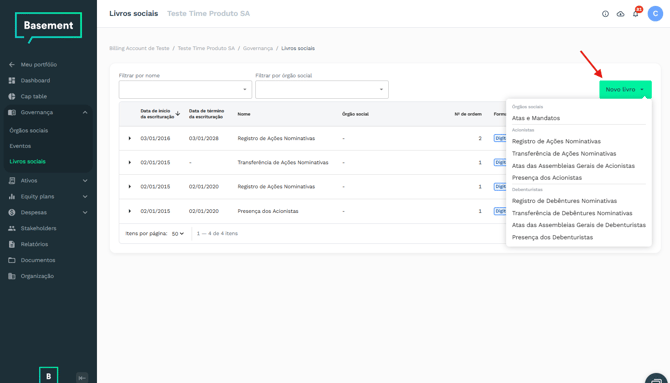Collapse the sidebar with the arrow icon
670x383 pixels.
click(82, 378)
